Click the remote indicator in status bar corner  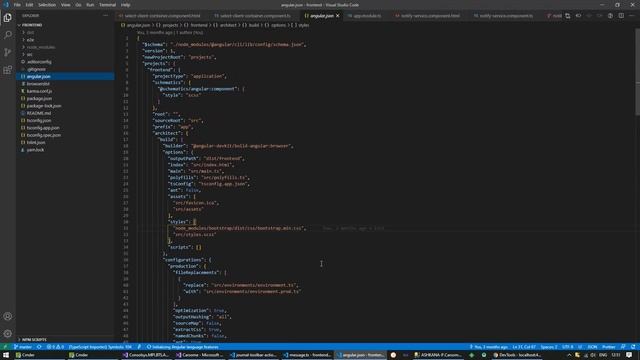coord(5,347)
